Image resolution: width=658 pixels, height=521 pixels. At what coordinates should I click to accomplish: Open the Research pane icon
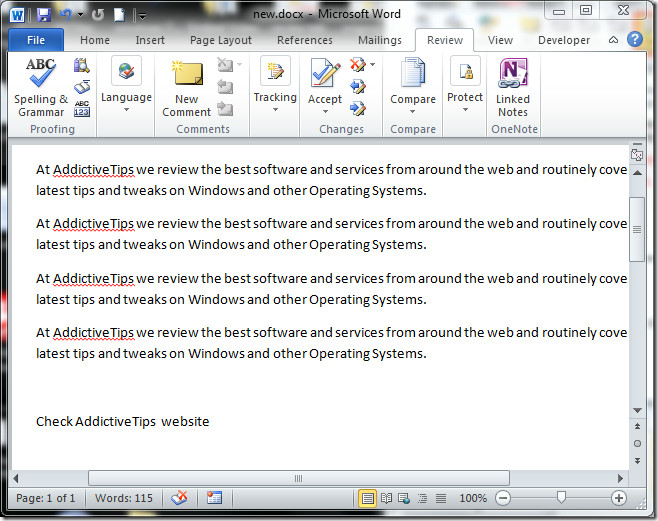82,65
